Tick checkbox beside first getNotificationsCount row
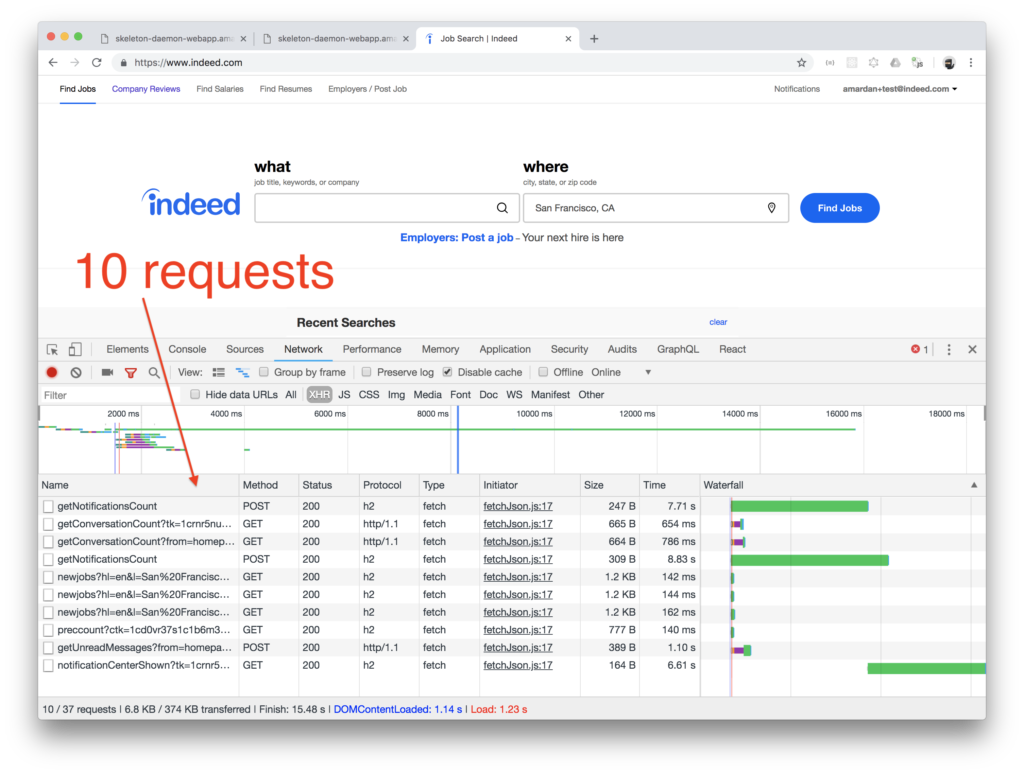 (48, 506)
